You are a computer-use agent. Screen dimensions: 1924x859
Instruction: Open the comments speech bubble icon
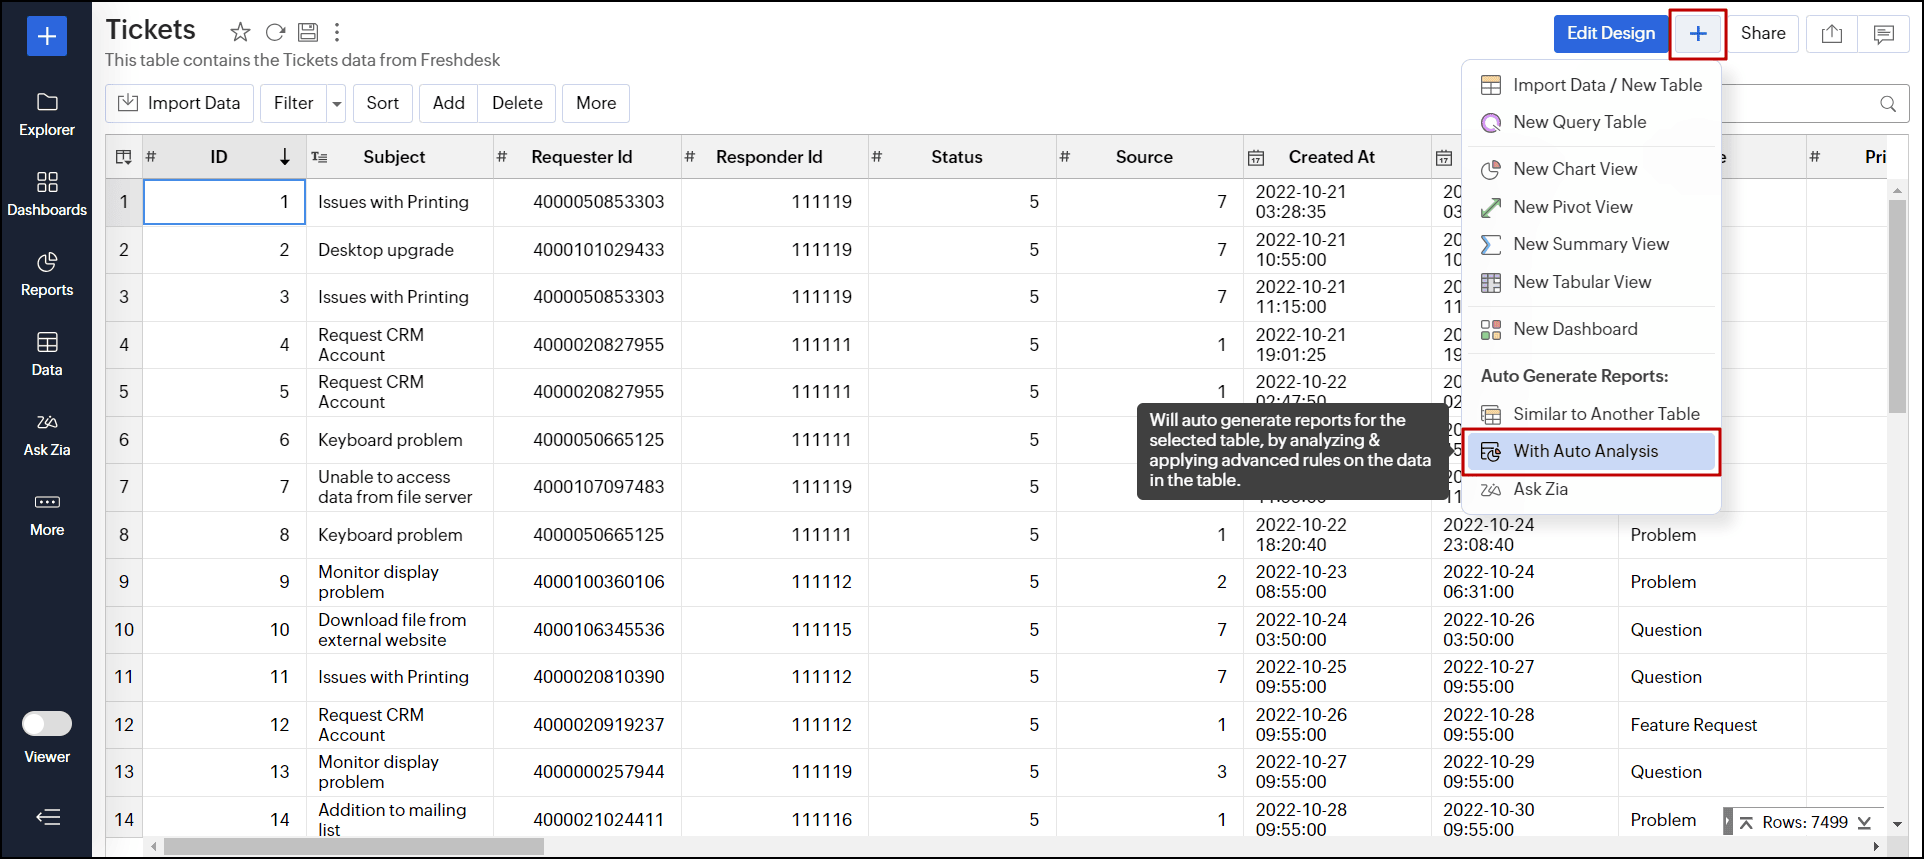[x=1883, y=34]
